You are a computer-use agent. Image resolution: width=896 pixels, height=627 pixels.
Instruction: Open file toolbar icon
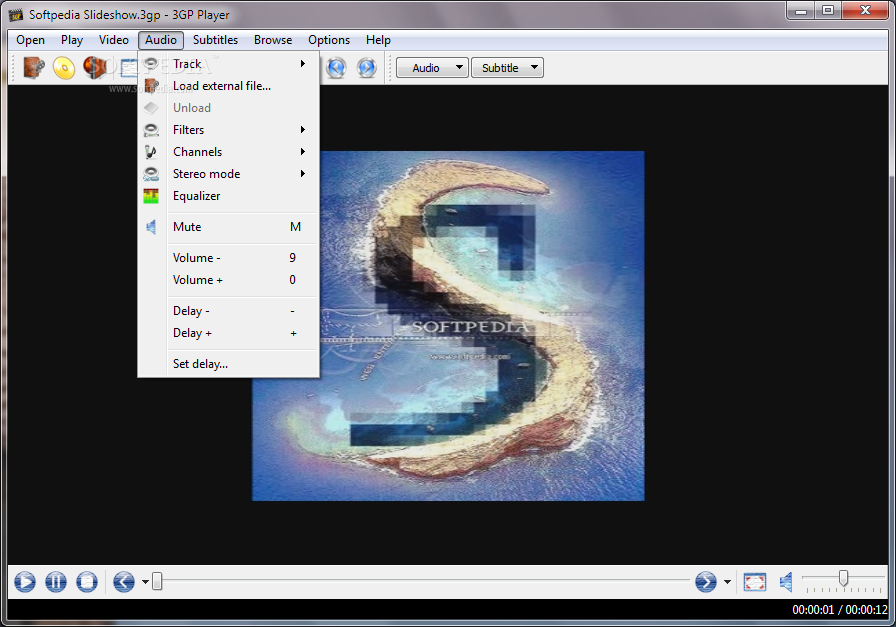coord(34,67)
